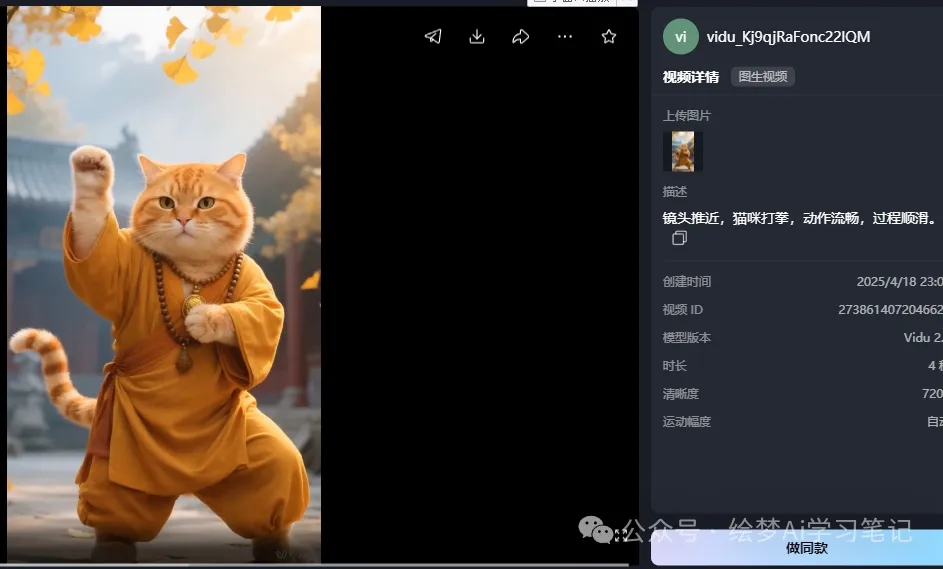The image size is (943, 569).
Task: Click the 视频 ID label
Action: pyautogui.click(x=683, y=310)
